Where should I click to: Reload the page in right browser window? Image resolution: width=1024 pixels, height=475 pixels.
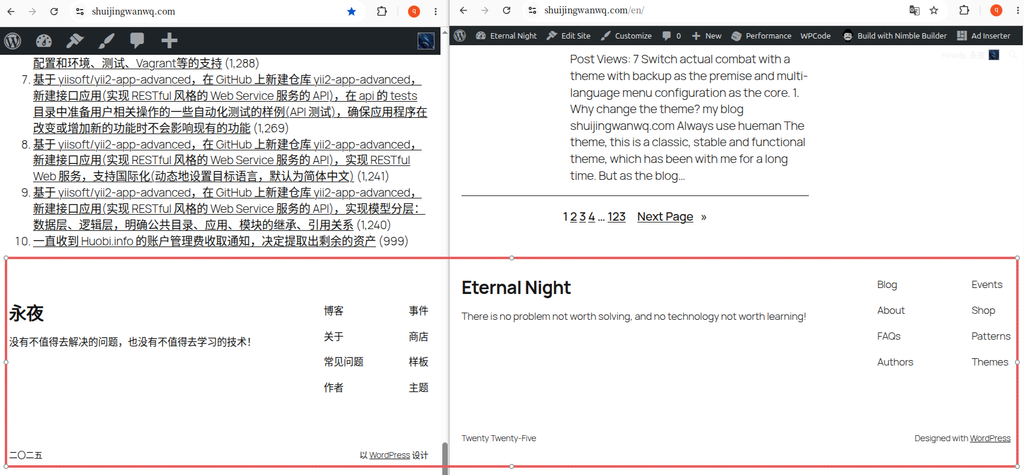click(x=506, y=10)
